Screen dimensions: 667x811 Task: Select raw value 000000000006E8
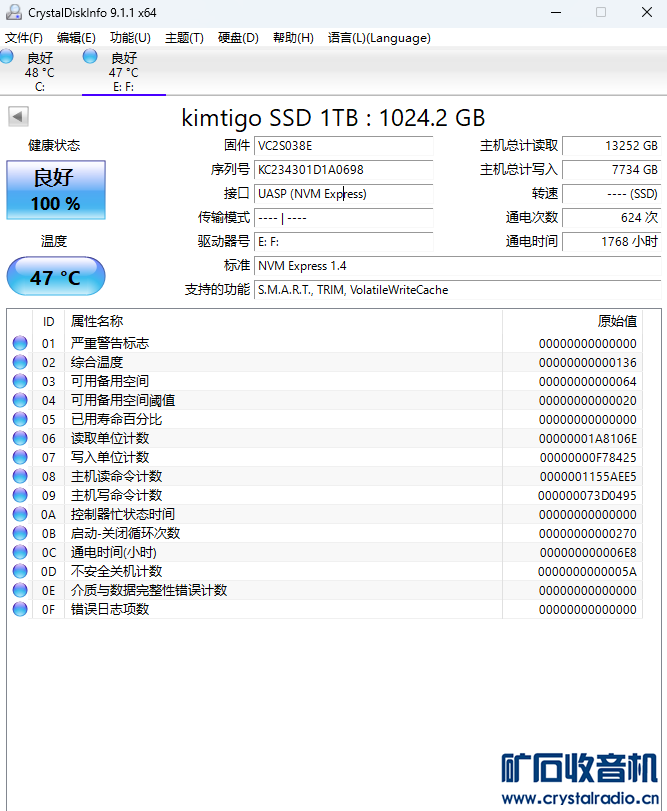[x=588, y=552]
